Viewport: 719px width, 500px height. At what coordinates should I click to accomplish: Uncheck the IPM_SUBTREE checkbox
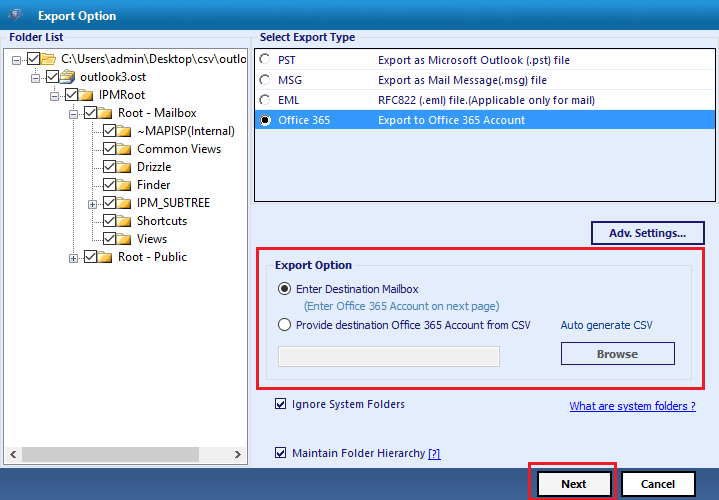[109, 203]
